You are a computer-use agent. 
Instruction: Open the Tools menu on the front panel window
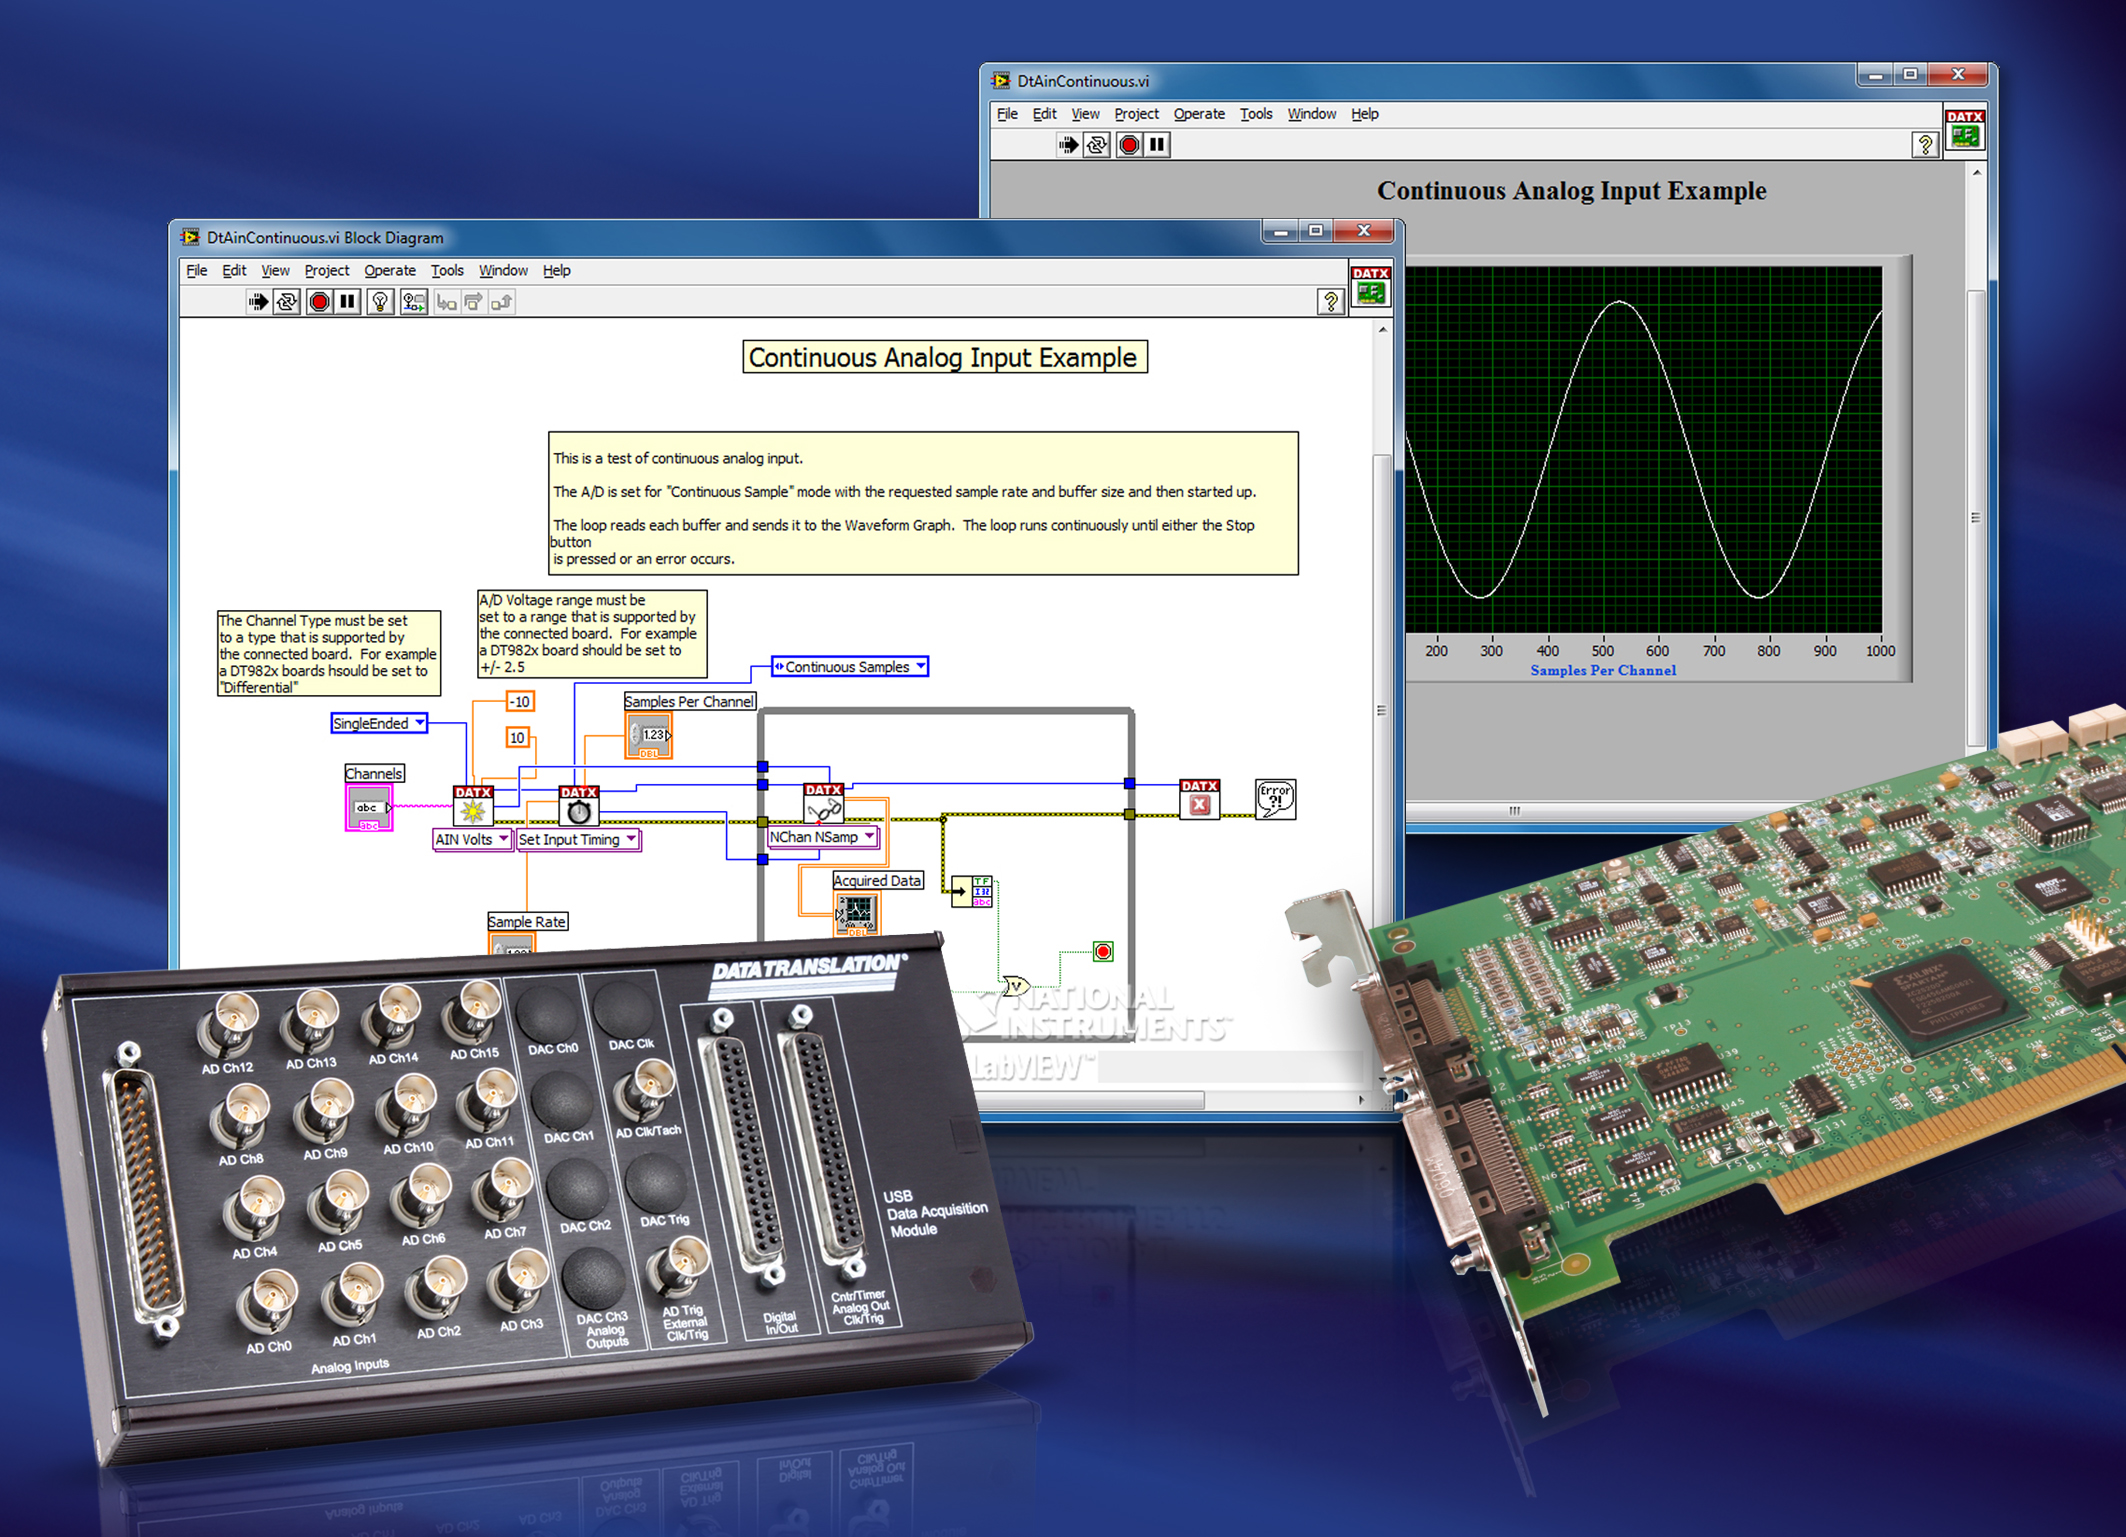click(1256, 114)
